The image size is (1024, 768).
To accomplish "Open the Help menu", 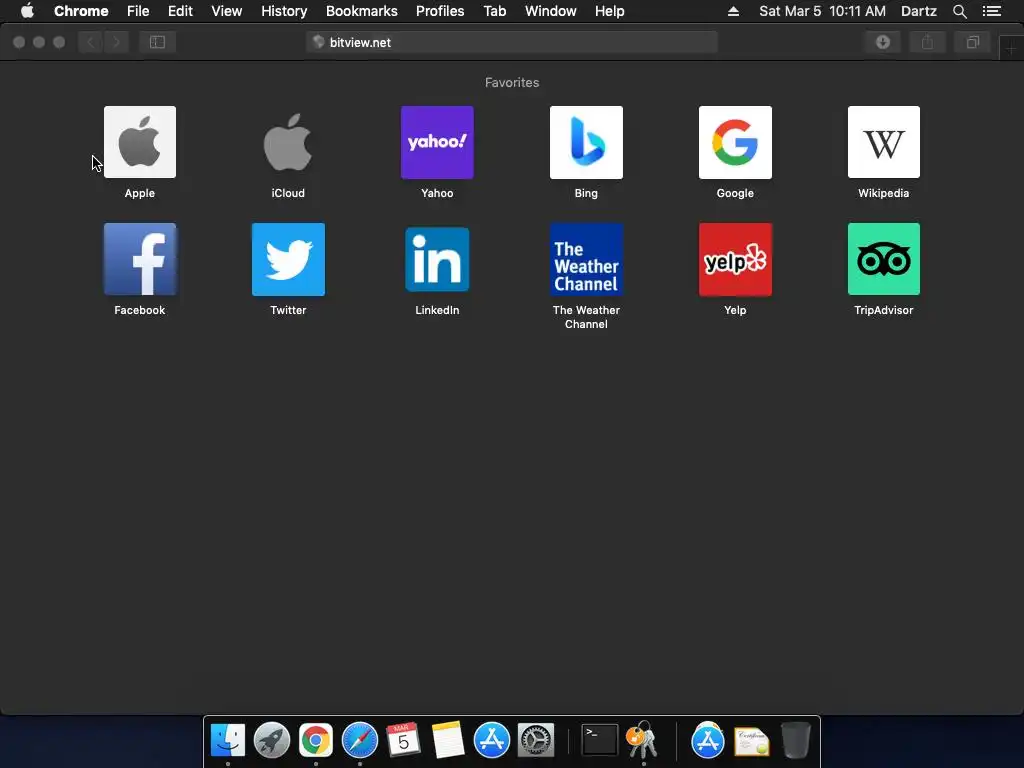I will pyautogui.click(x=609, y=11).
